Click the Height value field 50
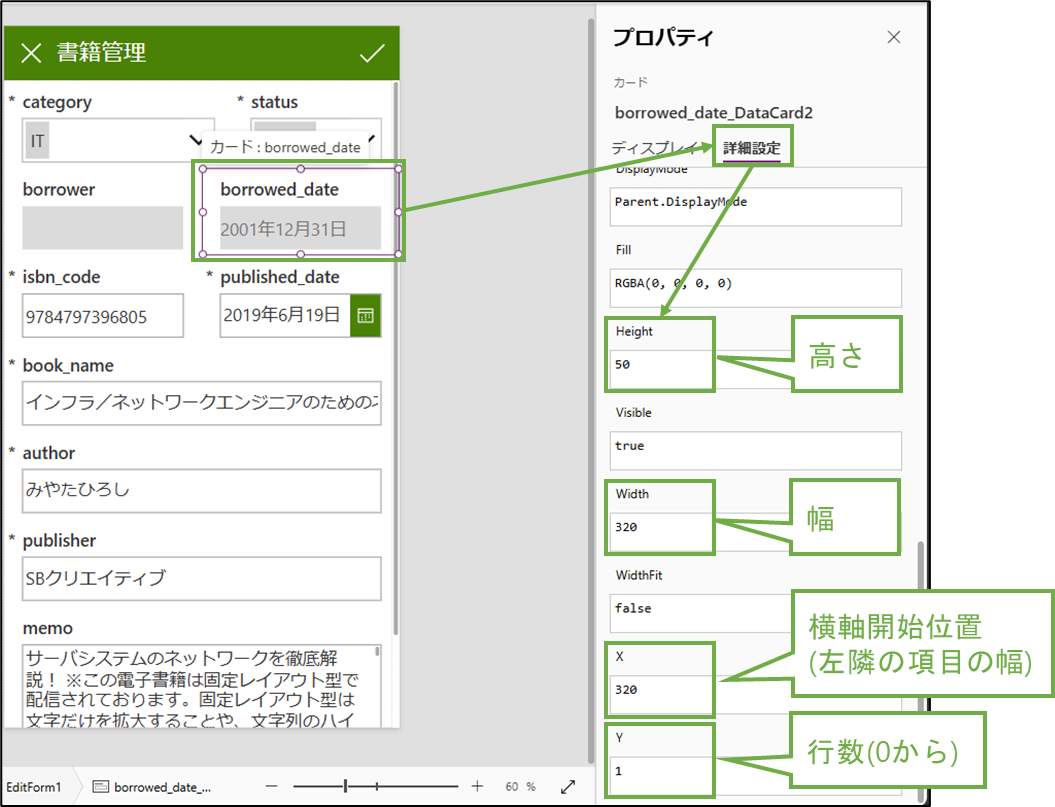The height and width of the screenshot is (807, 1055). (x=661, y=369)
